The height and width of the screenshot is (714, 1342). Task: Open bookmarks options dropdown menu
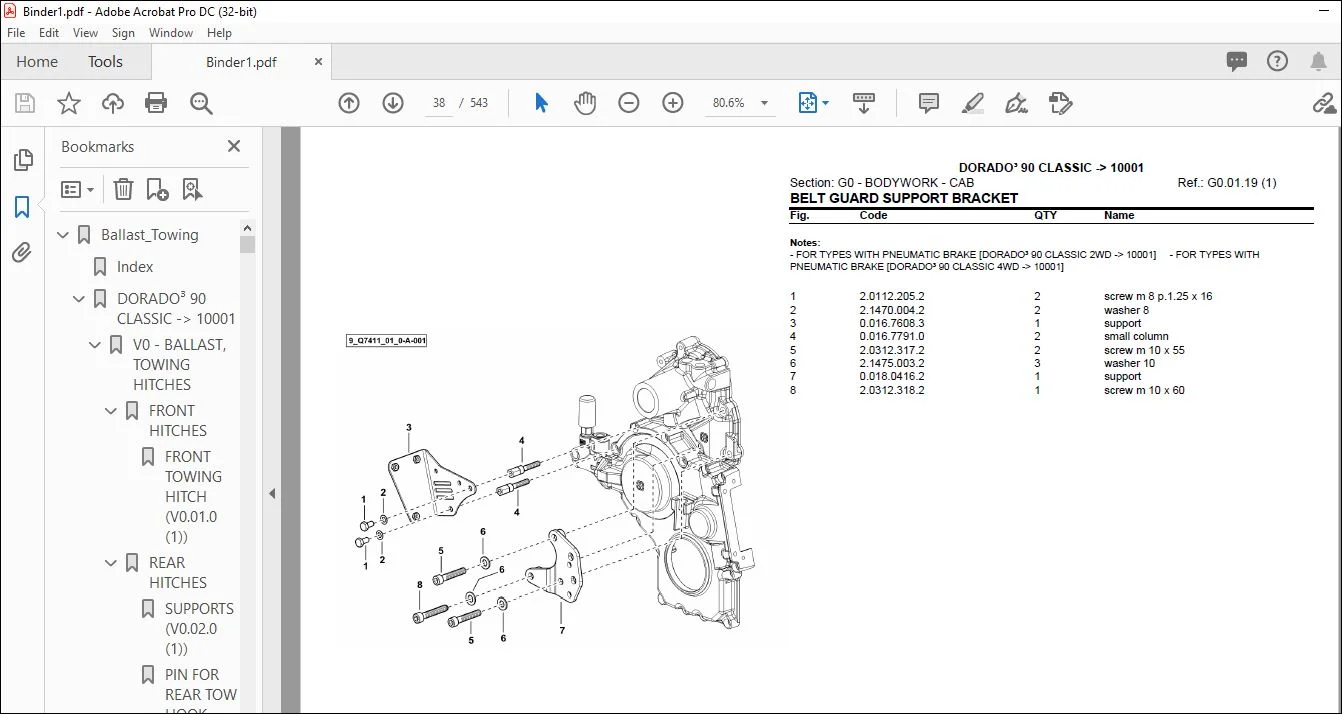point(77,189)
